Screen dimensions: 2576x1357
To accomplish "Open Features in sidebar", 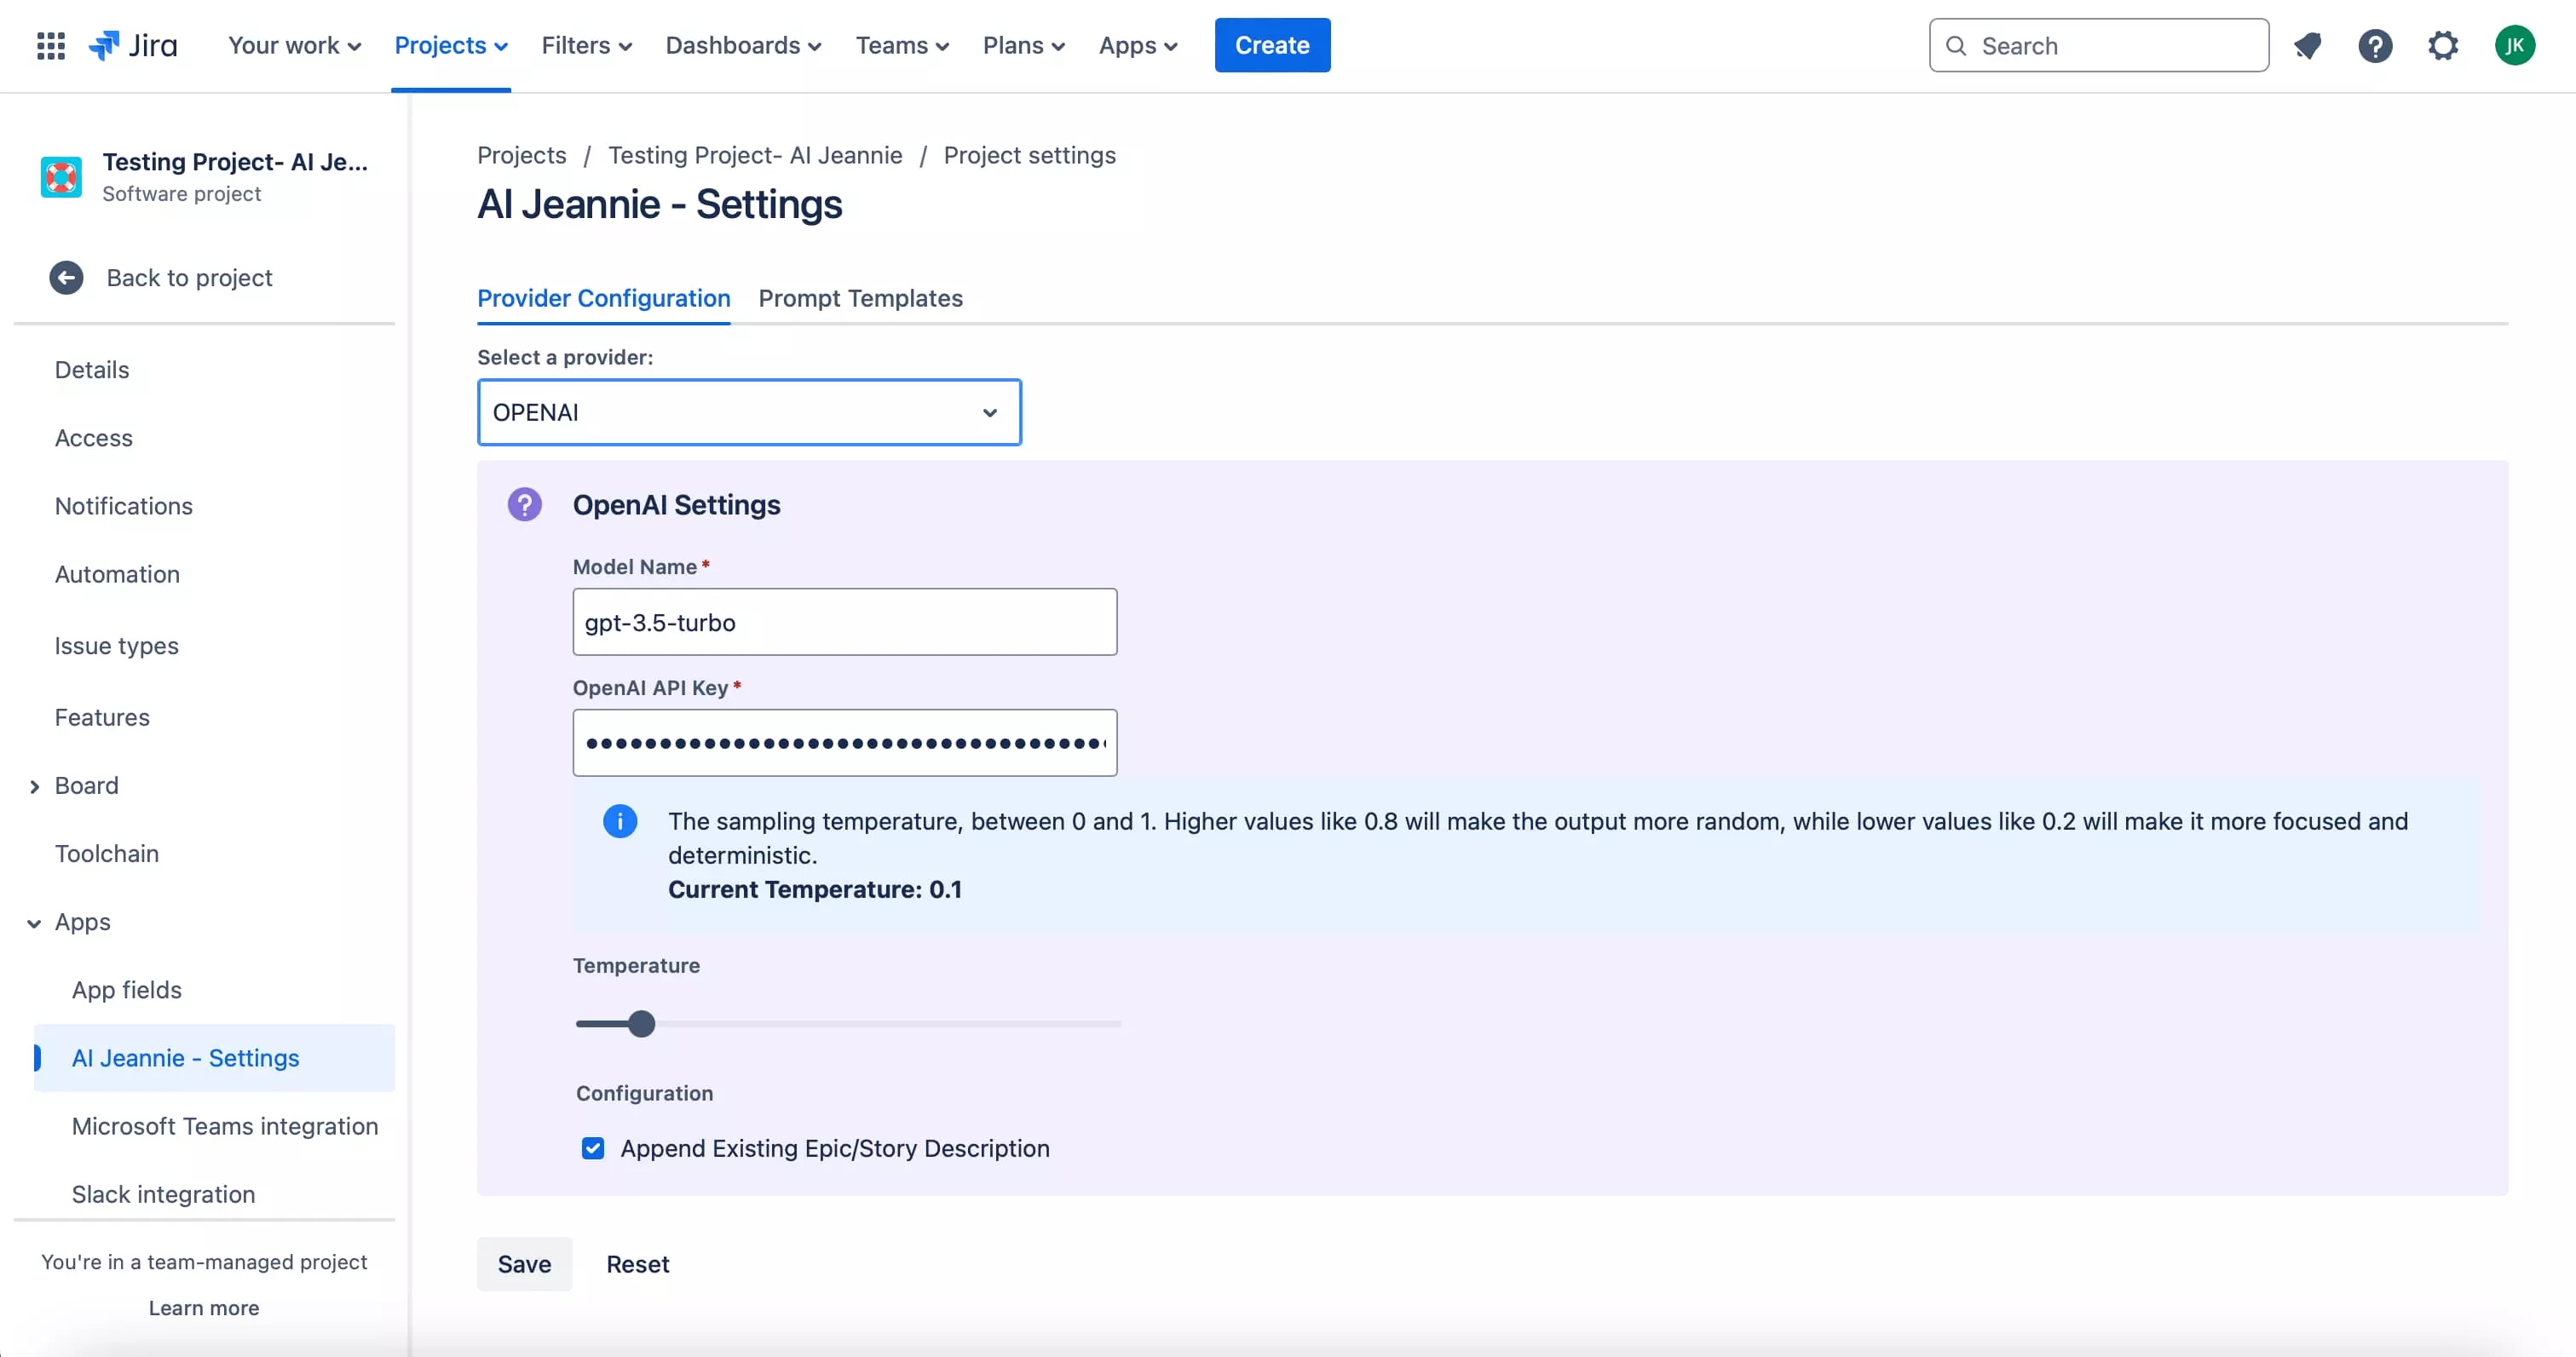I will [x=102, y=718].
